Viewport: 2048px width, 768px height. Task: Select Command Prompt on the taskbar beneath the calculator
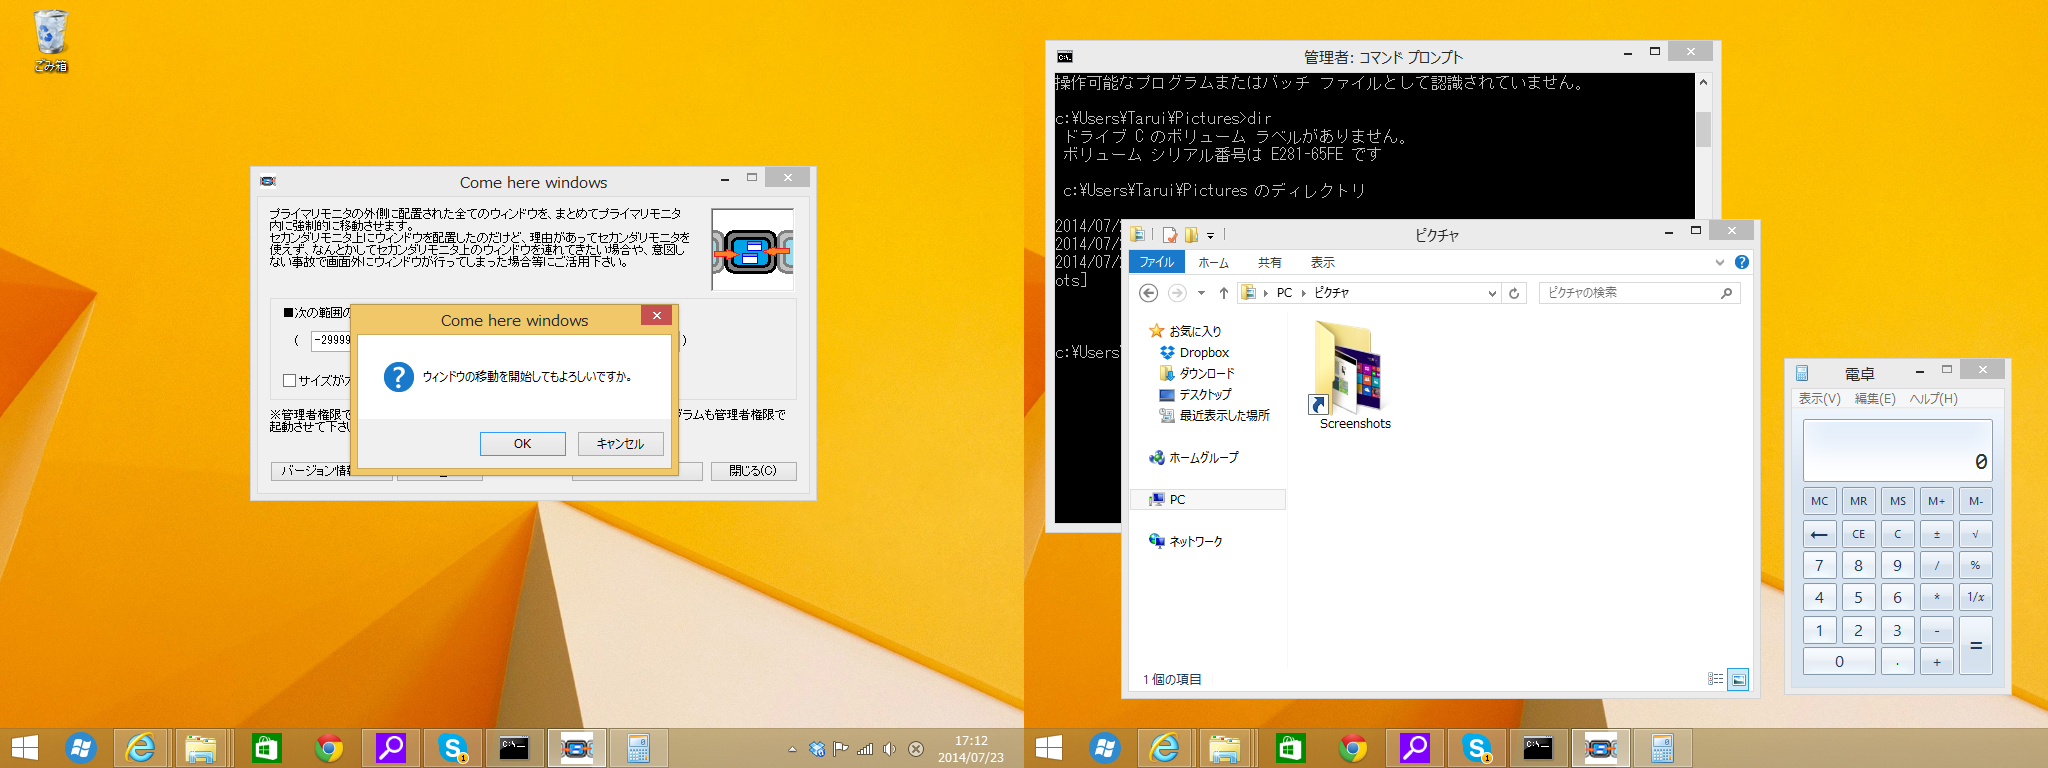coord(1538,748)
